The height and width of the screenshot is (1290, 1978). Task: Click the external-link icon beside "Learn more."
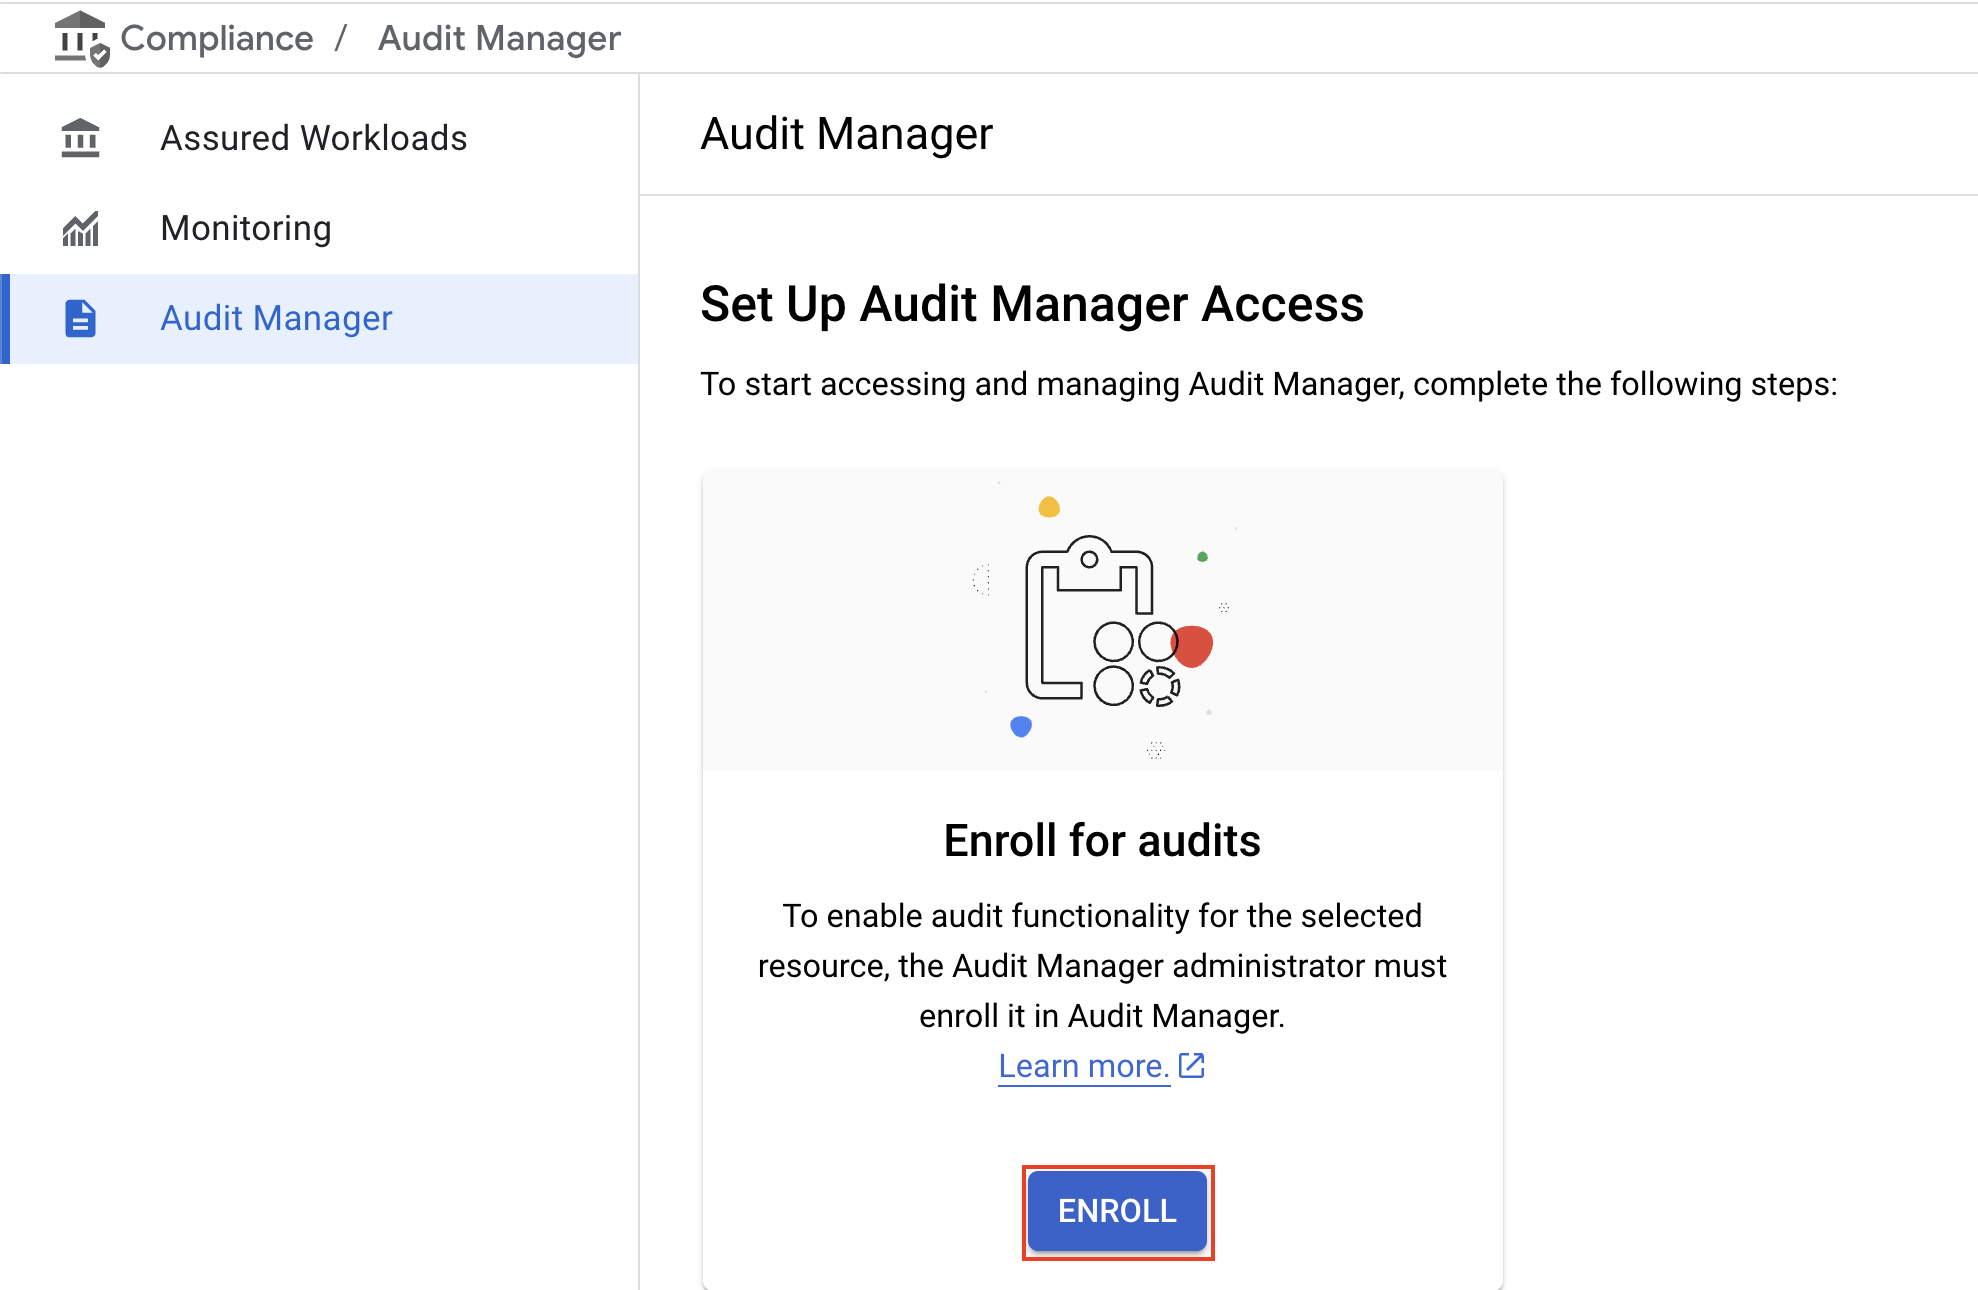tap(1192, 1065)
